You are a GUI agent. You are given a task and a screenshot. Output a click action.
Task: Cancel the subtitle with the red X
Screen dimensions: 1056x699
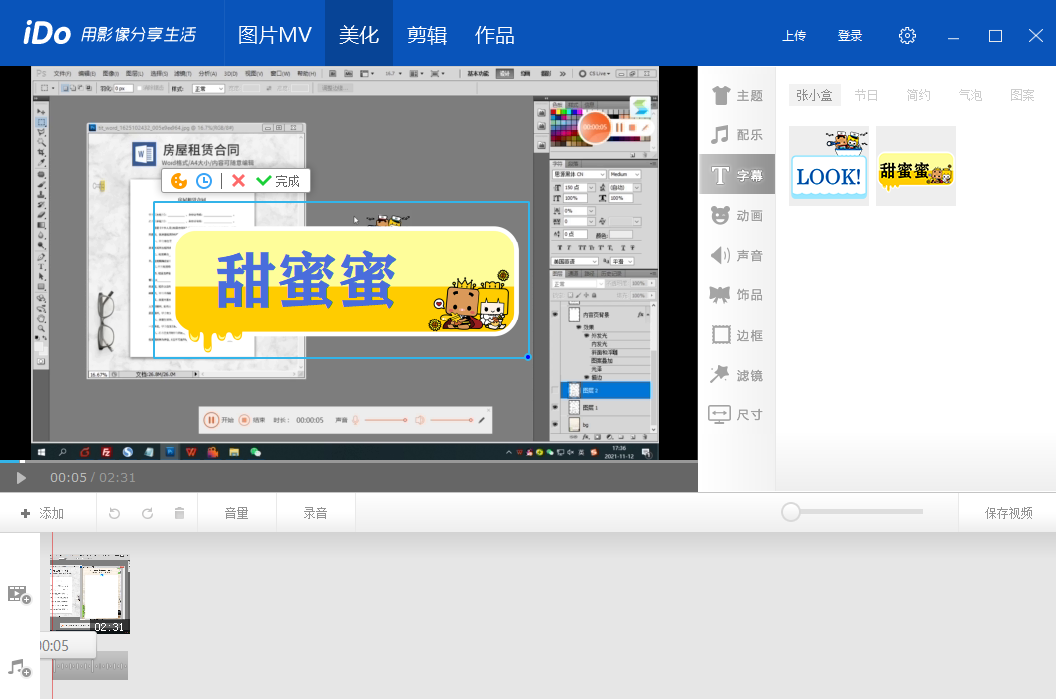[x=238, y=180]
